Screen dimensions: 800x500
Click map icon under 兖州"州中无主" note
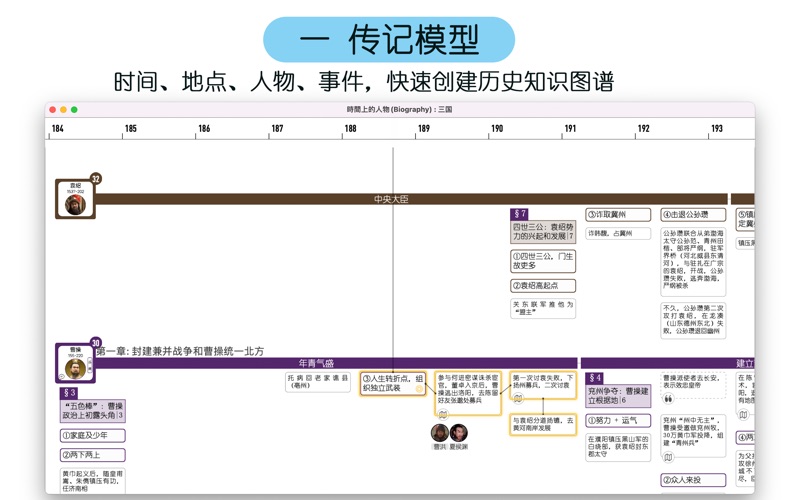tap(668, 458)
